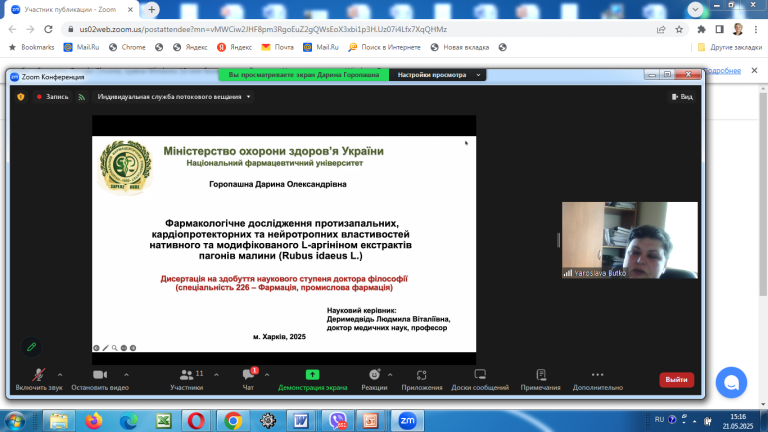Open Индивидуальная служба потокового вещания dropdown

point(173,97)
